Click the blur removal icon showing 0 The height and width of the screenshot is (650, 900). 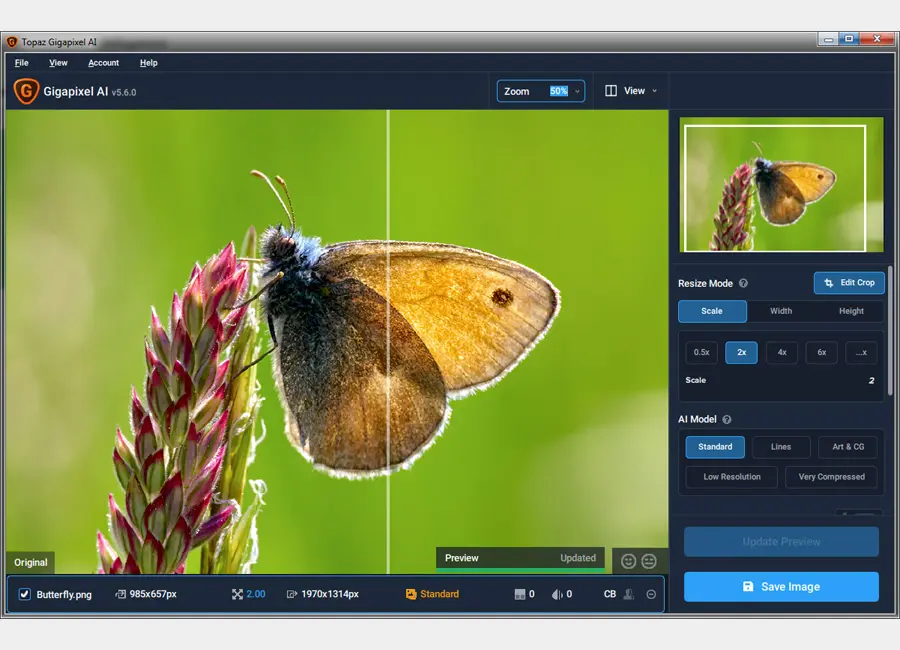pyautogui.click(x=558, y=593)
